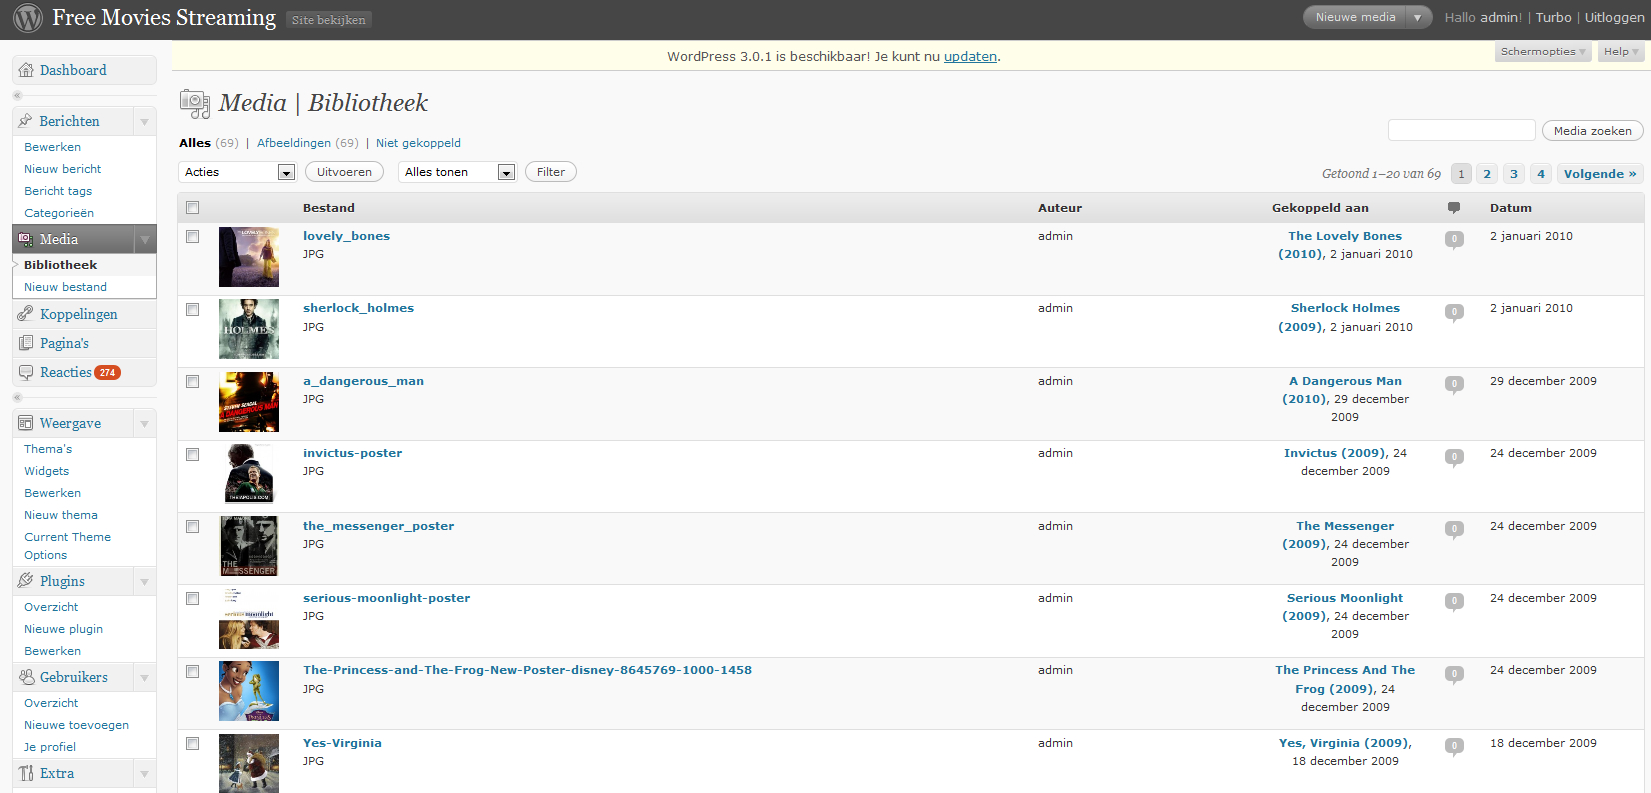The width and height of the screenshot is (1651, 793).
Task: Click the Uitvoeren button
Action: [344, 172]
